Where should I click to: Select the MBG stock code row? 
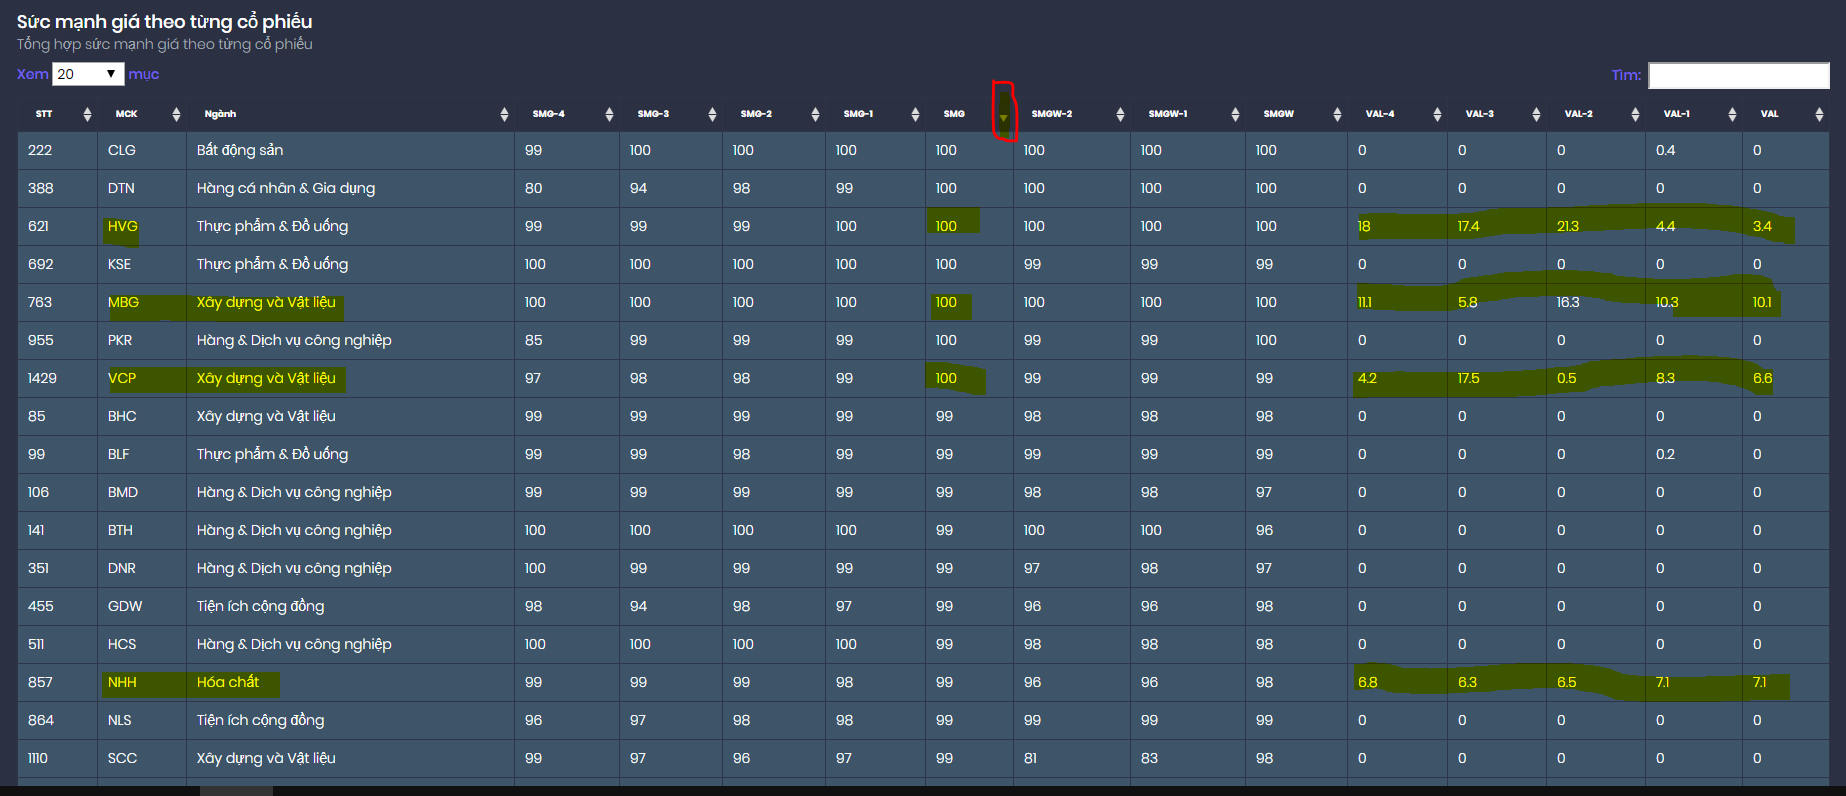pos(123,302)
